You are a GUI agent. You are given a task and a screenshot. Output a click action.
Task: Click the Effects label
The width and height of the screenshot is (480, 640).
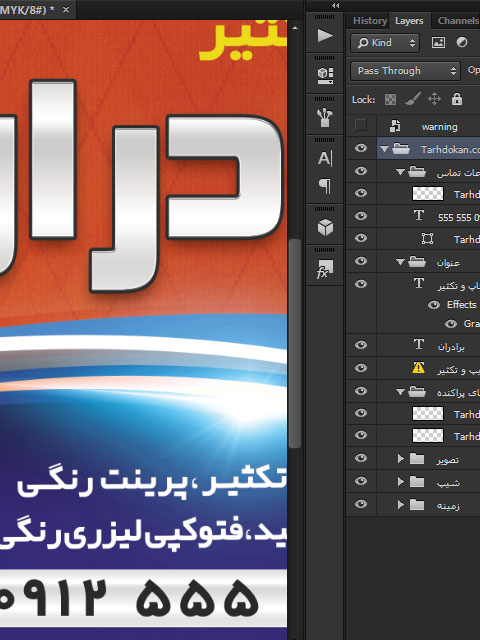point(462,305)
